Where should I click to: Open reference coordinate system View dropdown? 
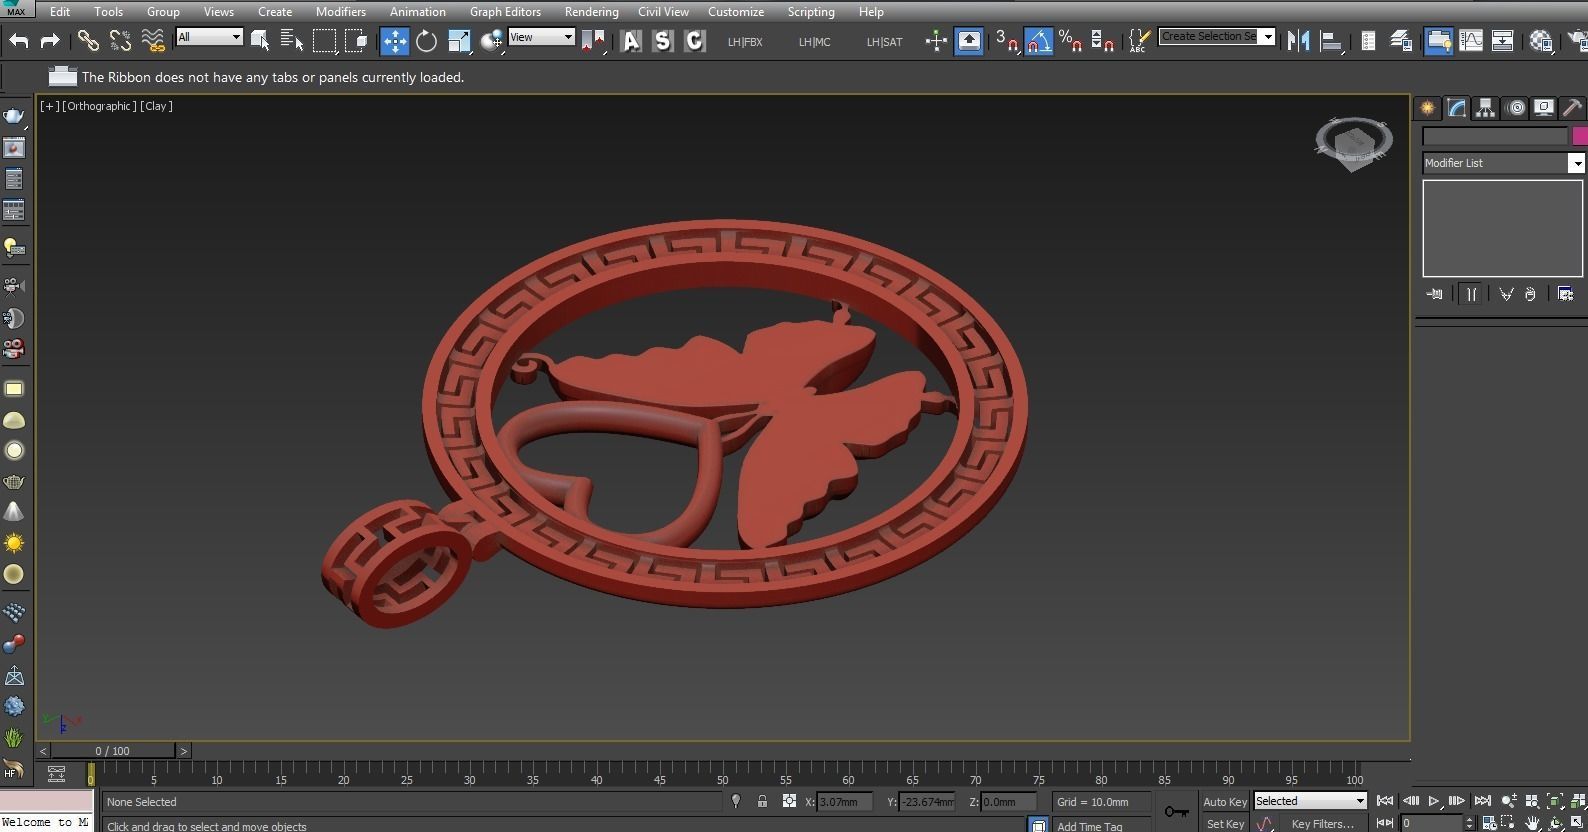pyautogui.click(x=541, y=37)
